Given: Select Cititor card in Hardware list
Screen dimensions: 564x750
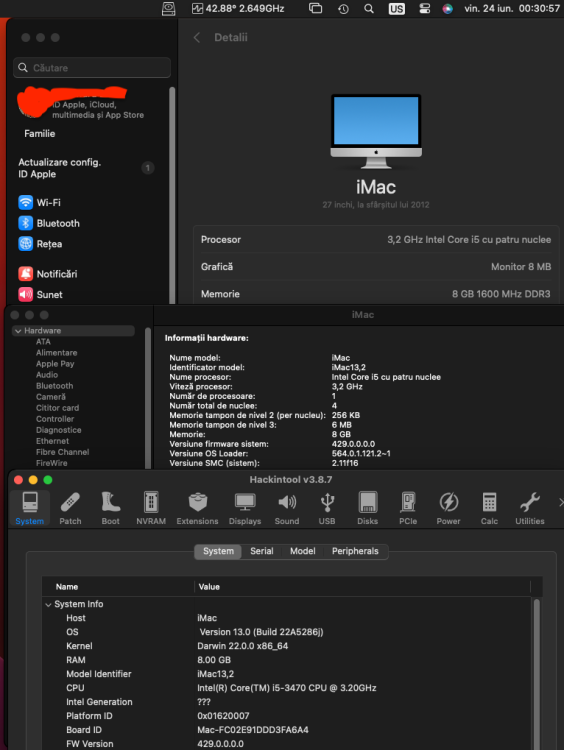Looking at the screenshot, I should (57, 408).
